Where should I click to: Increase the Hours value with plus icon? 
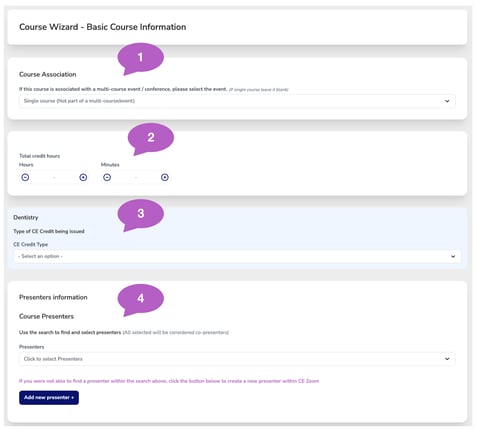click(x=83, y=177)
